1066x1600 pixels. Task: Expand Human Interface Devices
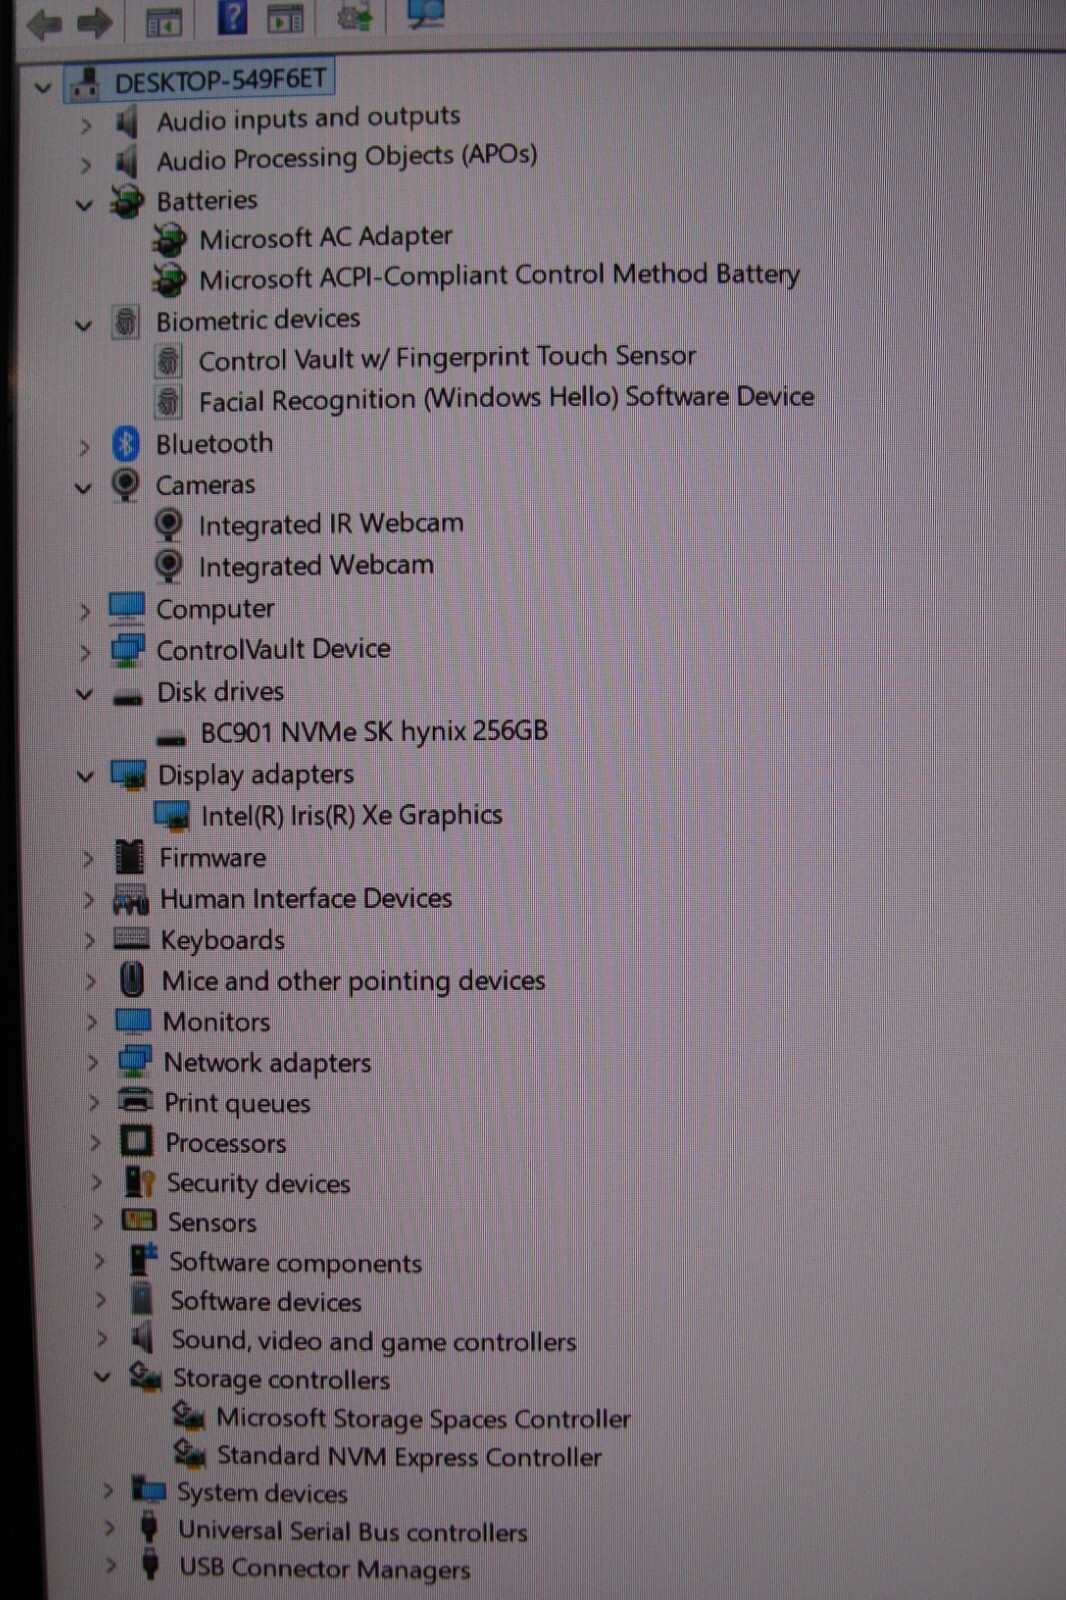click(x=89, y=900)
